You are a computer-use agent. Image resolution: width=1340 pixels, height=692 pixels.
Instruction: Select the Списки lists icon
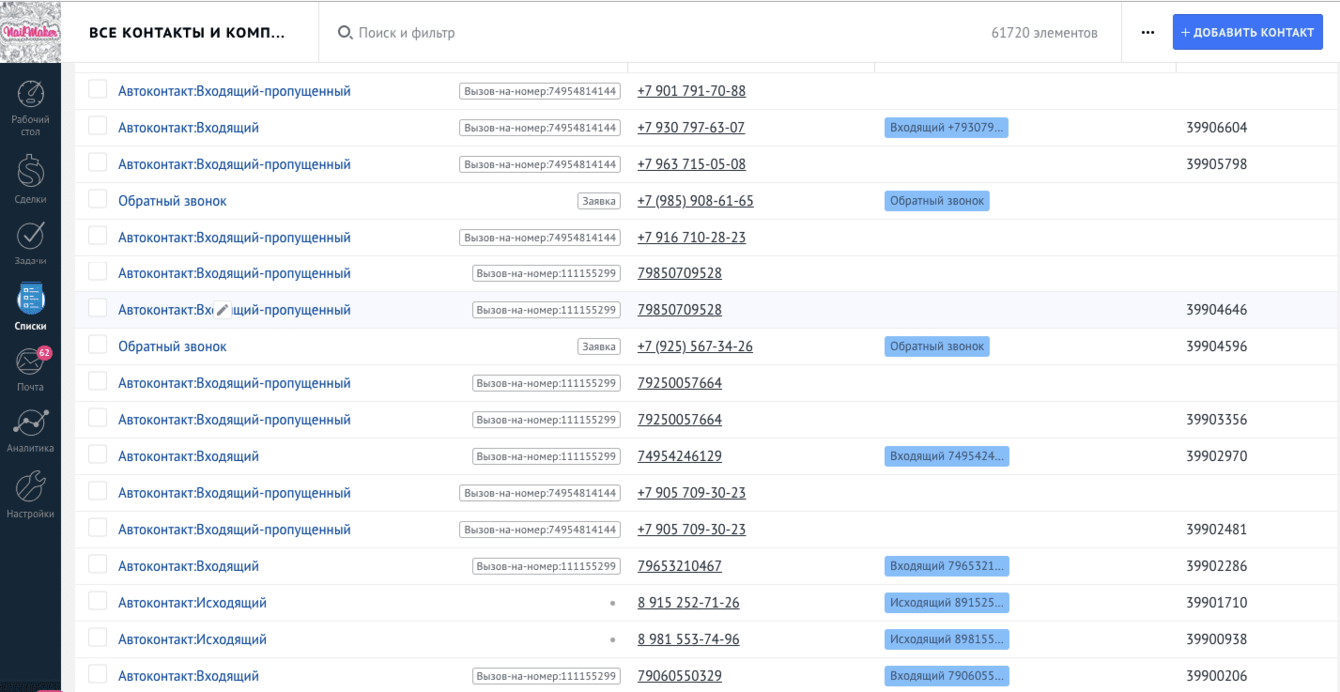coord(30,300)
